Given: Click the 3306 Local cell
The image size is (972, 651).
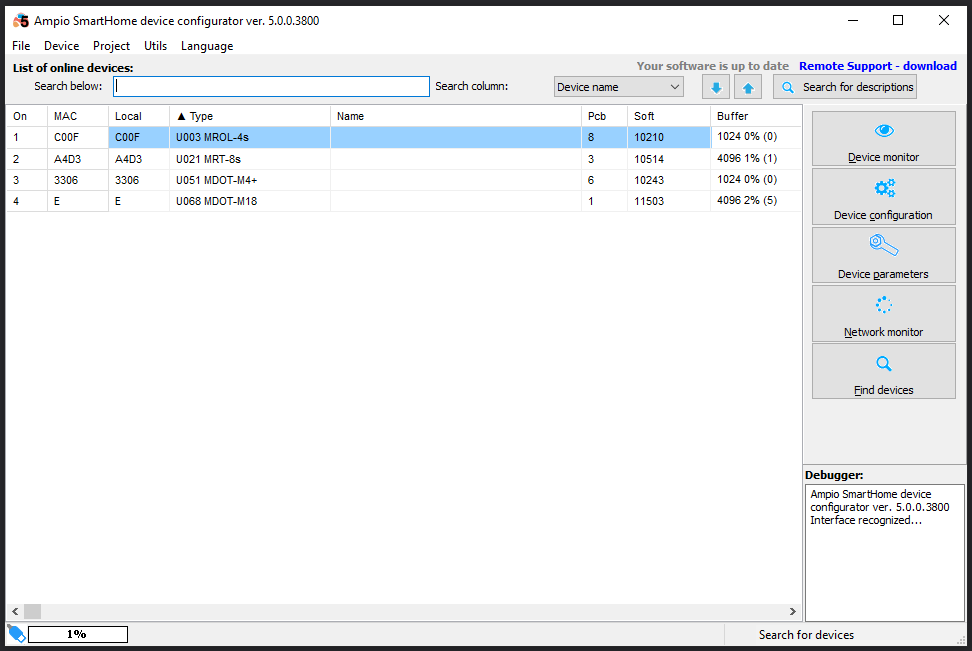Looking at the screenshot, I should (x=139, y=180).
